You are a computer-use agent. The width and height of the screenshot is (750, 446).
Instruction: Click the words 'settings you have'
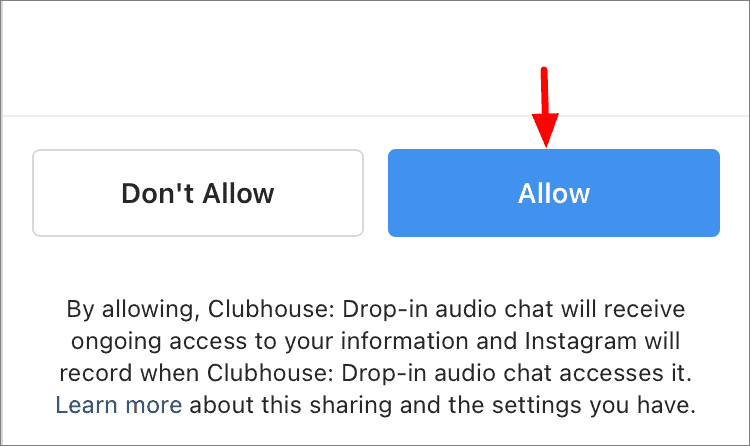(594, 405)
